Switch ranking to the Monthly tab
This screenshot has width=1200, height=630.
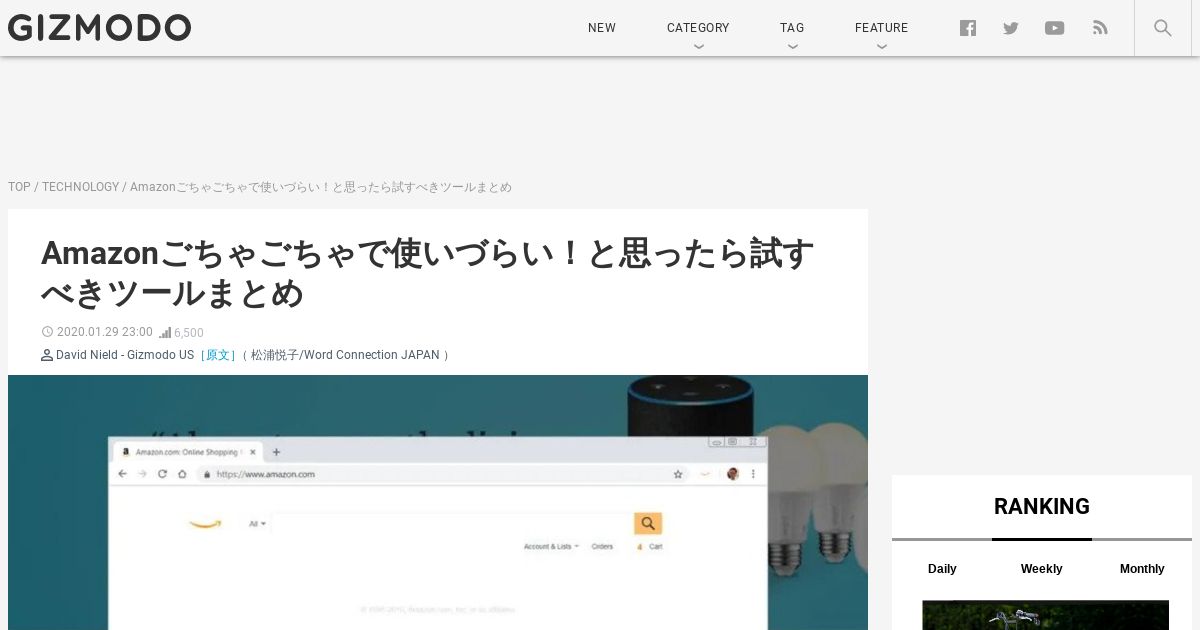click(x=1142, y=568)
